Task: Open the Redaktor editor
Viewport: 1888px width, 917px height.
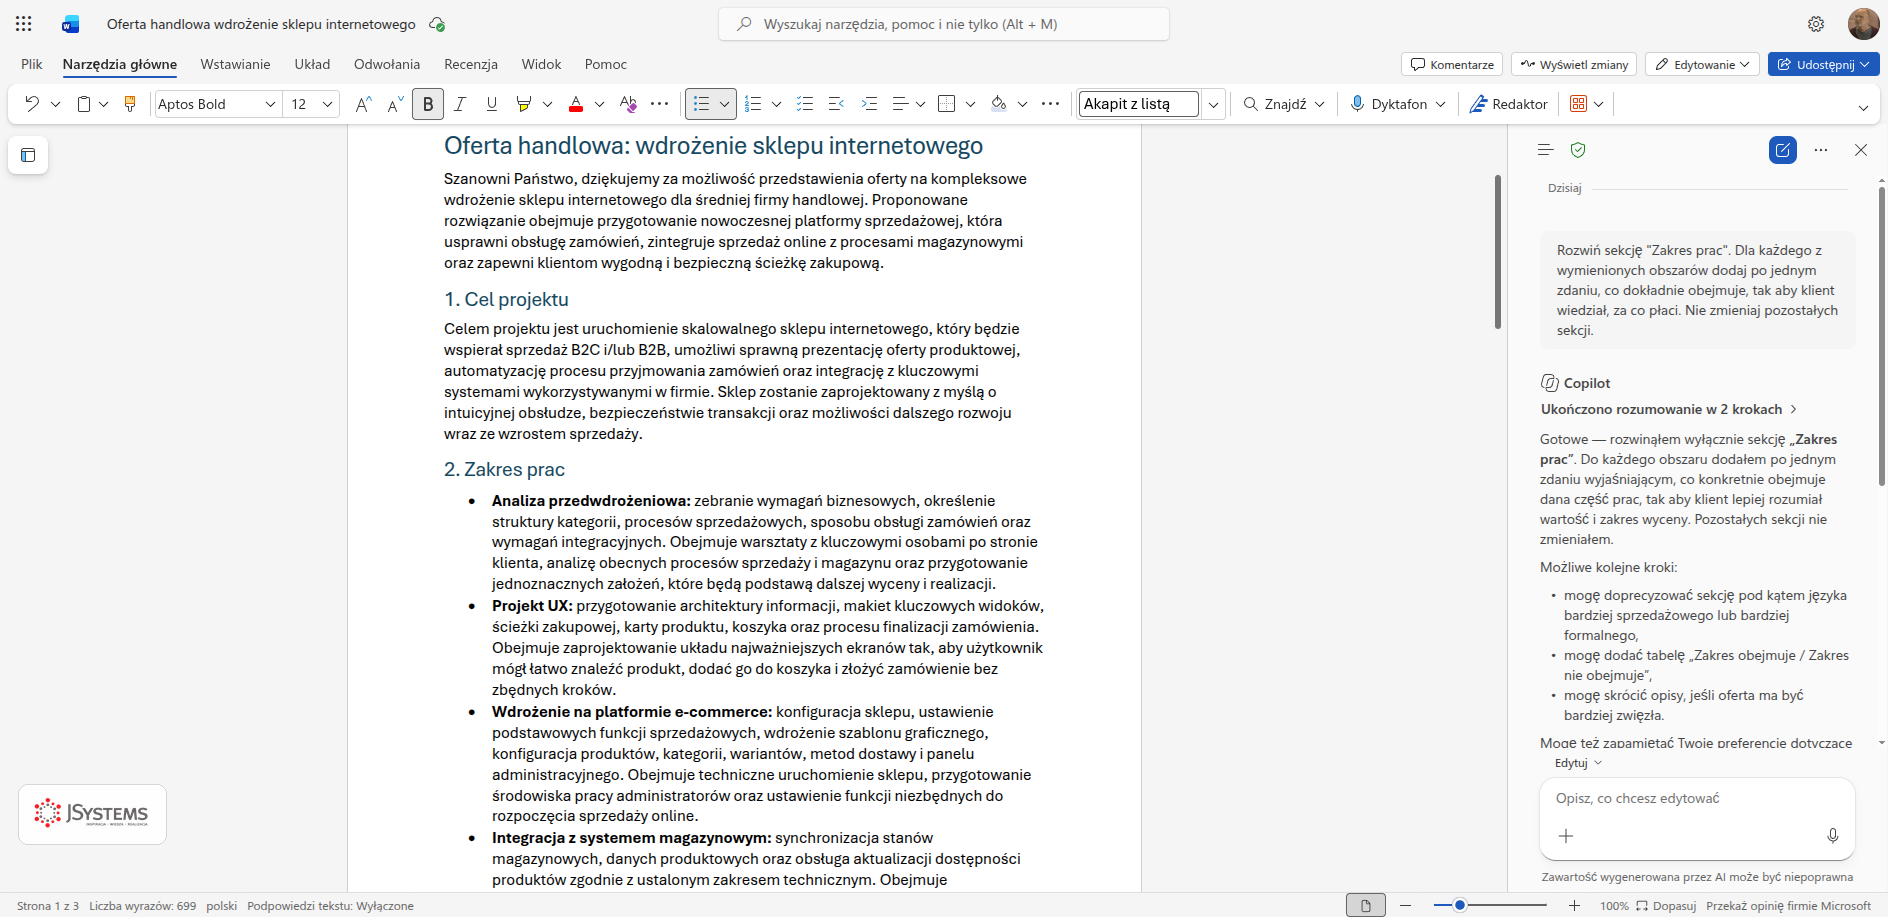Action: [x=1508, y=104]
